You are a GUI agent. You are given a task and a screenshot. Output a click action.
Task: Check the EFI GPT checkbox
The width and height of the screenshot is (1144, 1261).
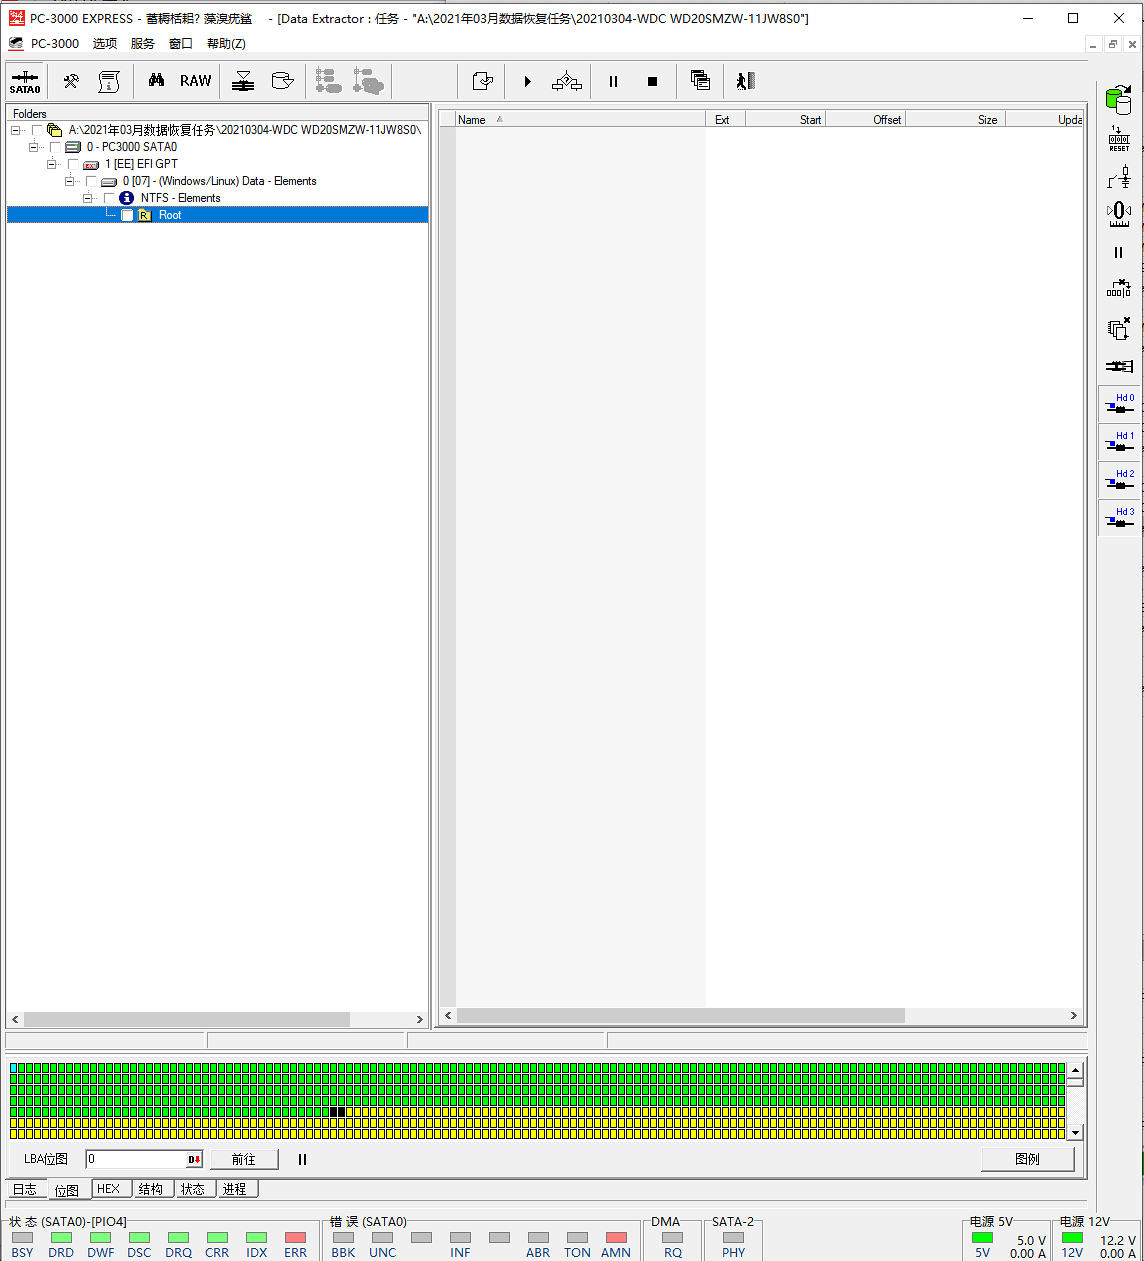73,164
